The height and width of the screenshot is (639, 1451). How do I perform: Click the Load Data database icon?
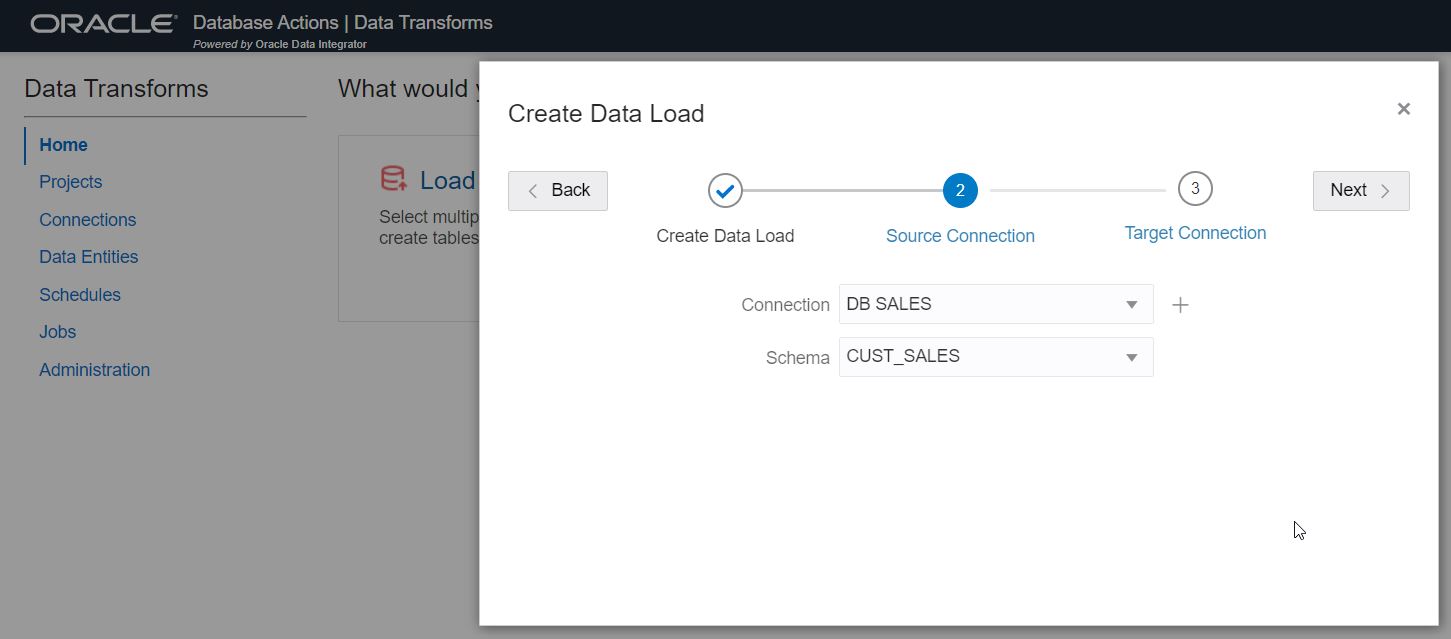click(x=394, y=179)
